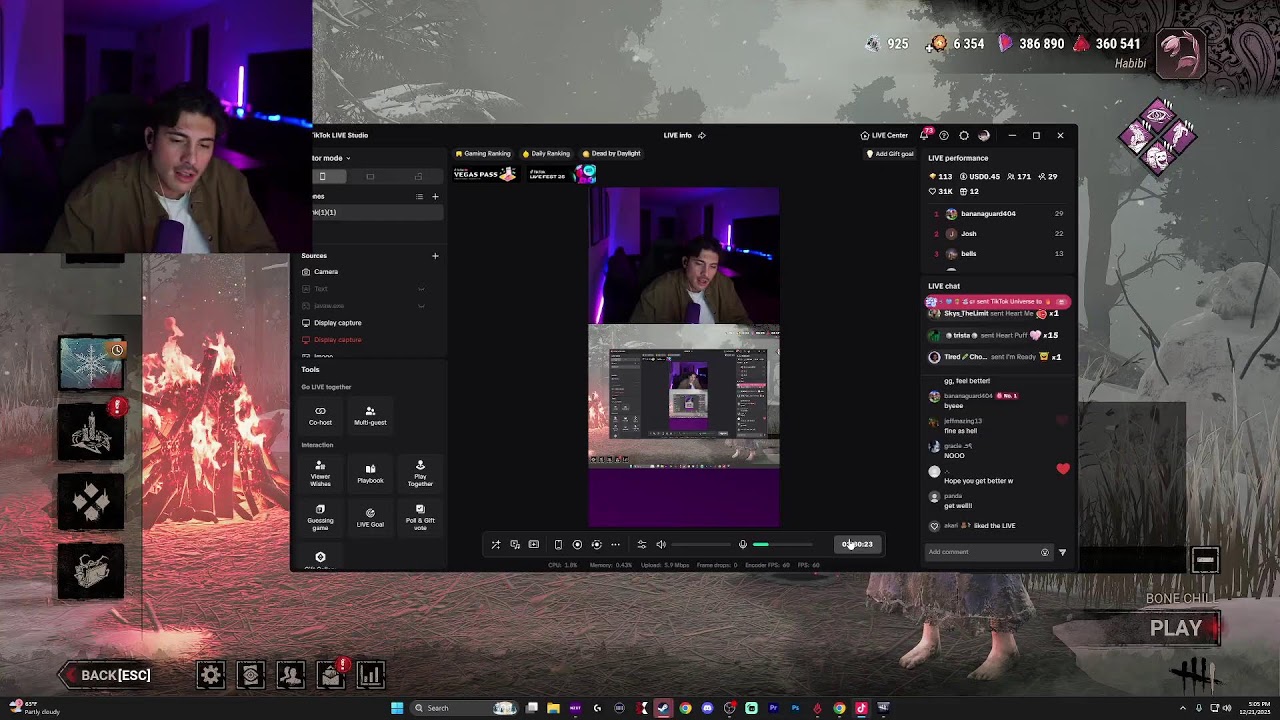This screenshot has height=720, width=1280.
Task: Toggle visibility of the Text source
Action: [421, 289]
